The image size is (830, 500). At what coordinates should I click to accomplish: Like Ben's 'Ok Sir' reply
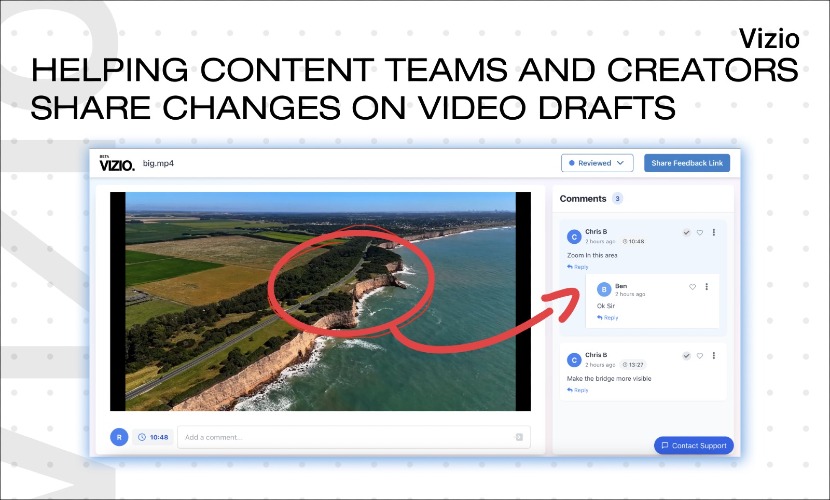point(692,287)
